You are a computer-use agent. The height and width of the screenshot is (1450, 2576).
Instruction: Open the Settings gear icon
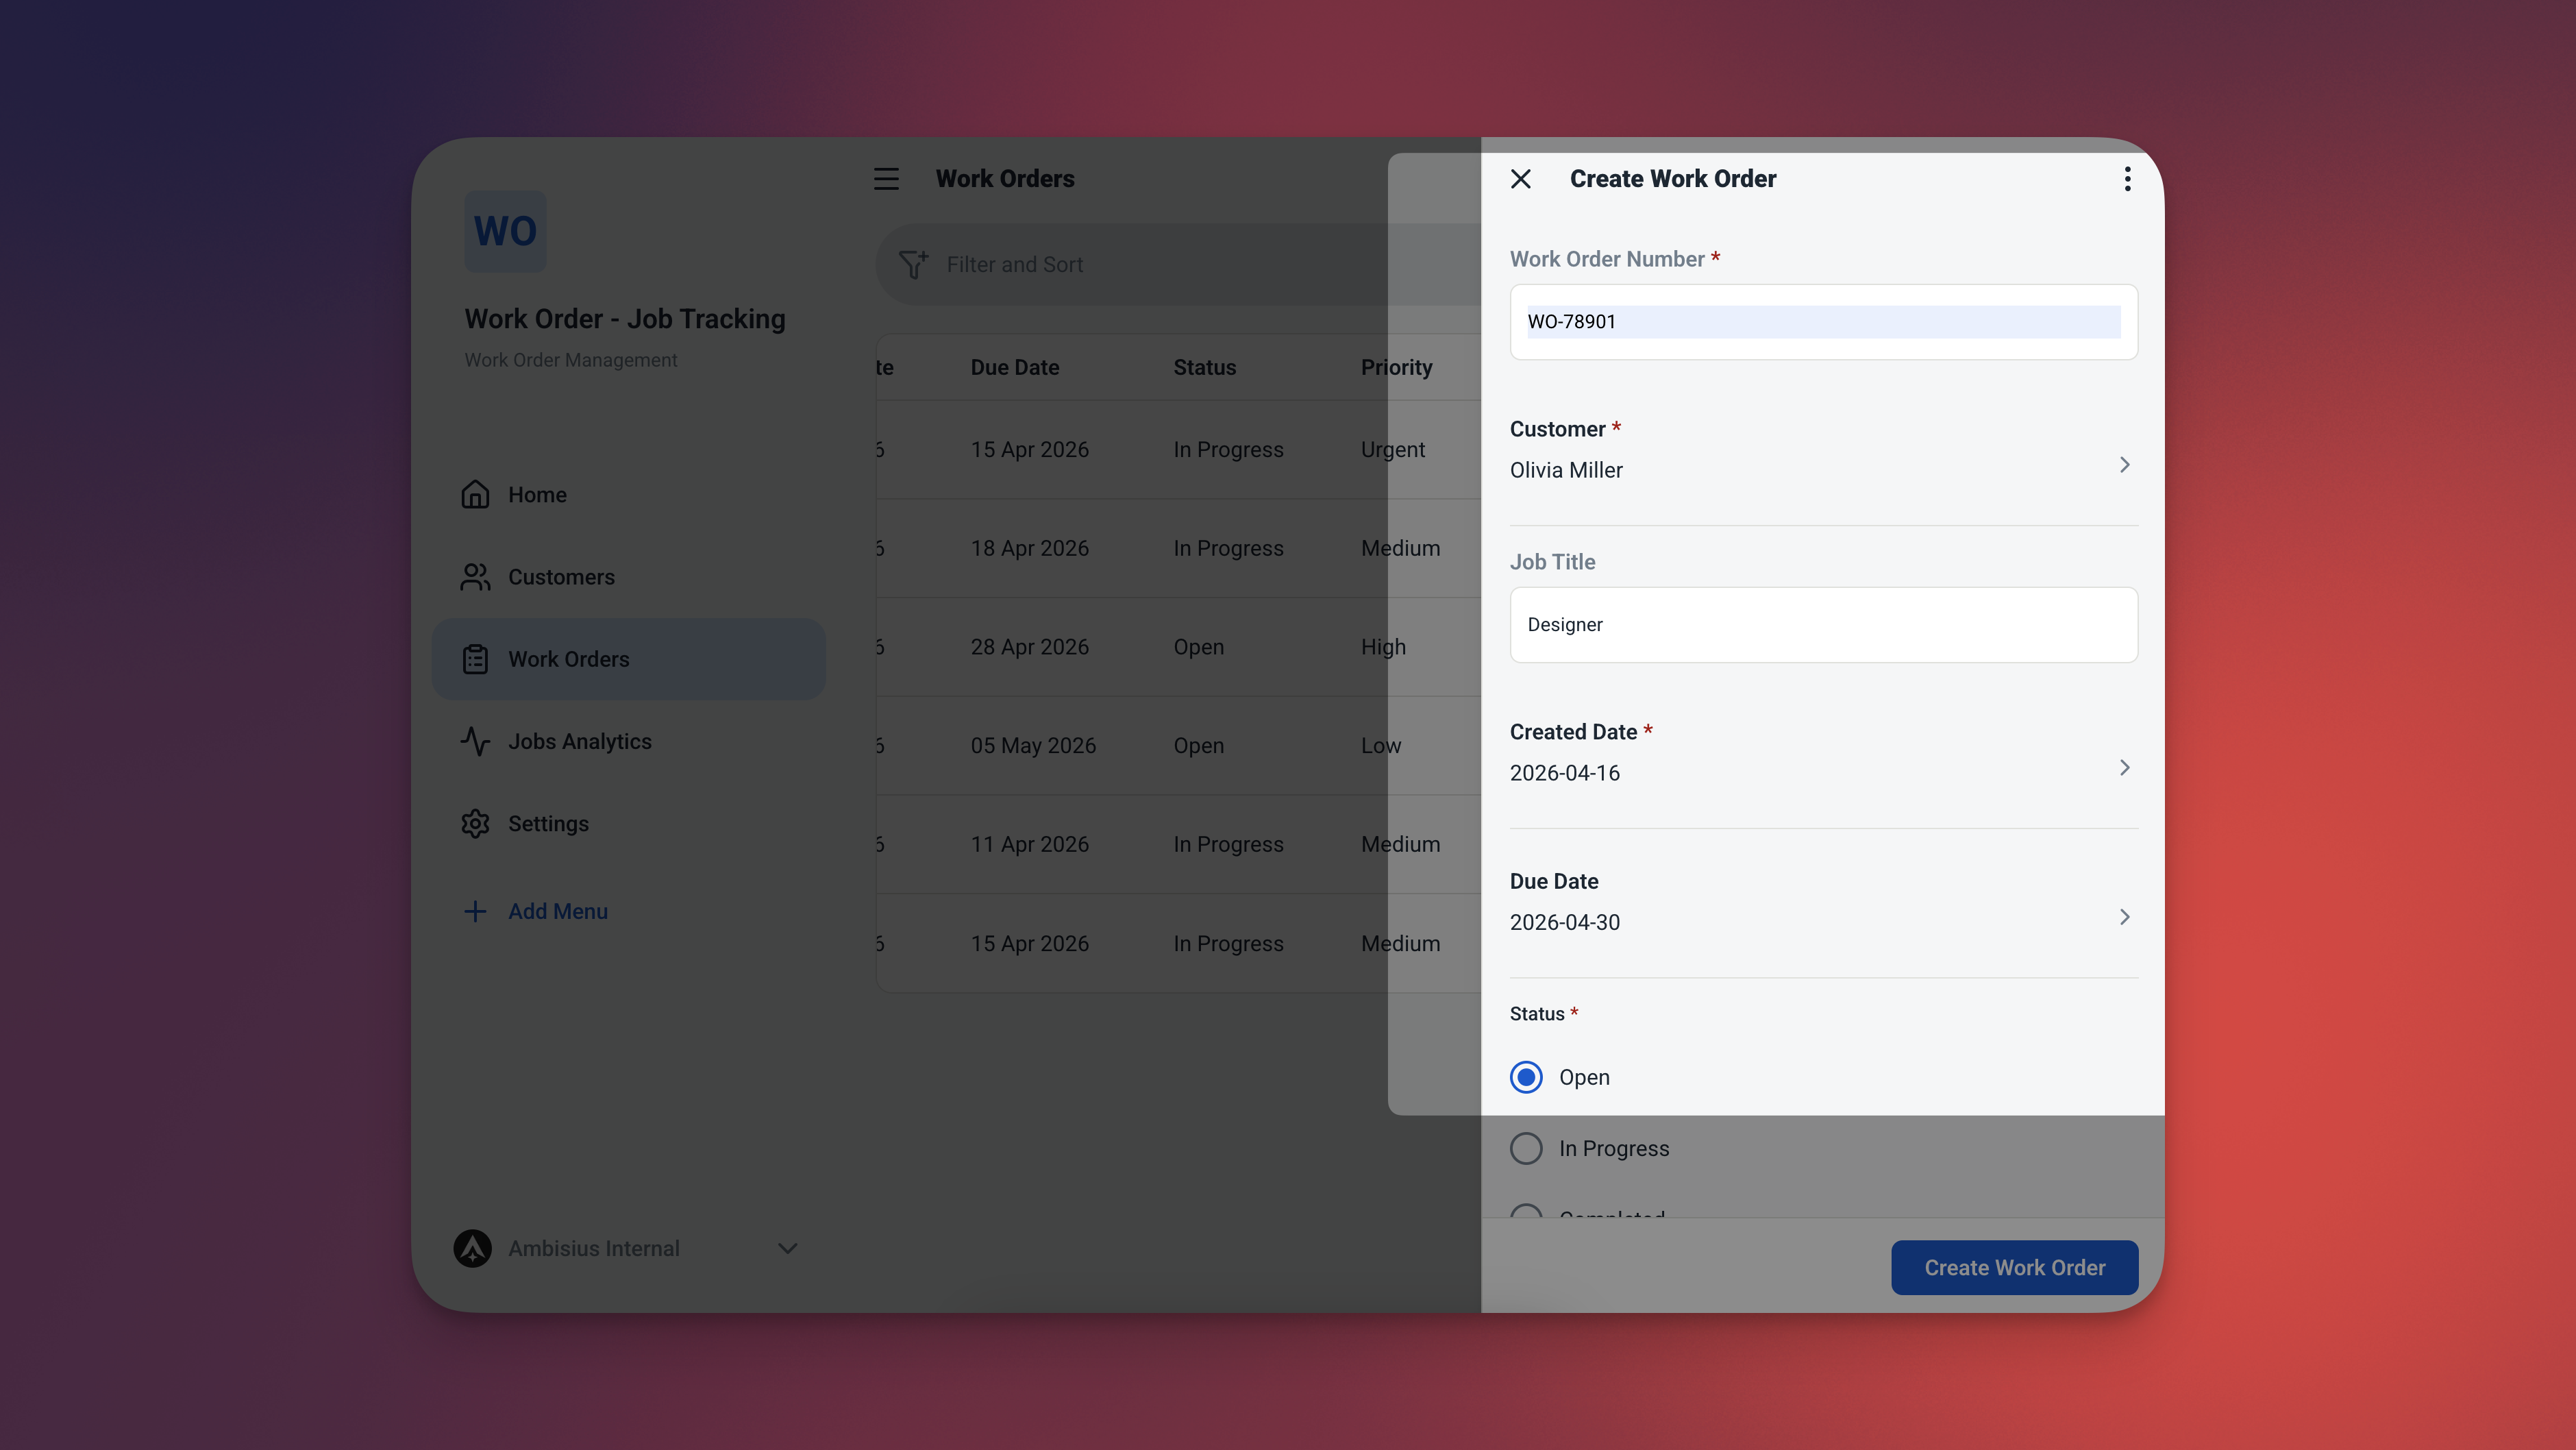[x=475, y=823]
